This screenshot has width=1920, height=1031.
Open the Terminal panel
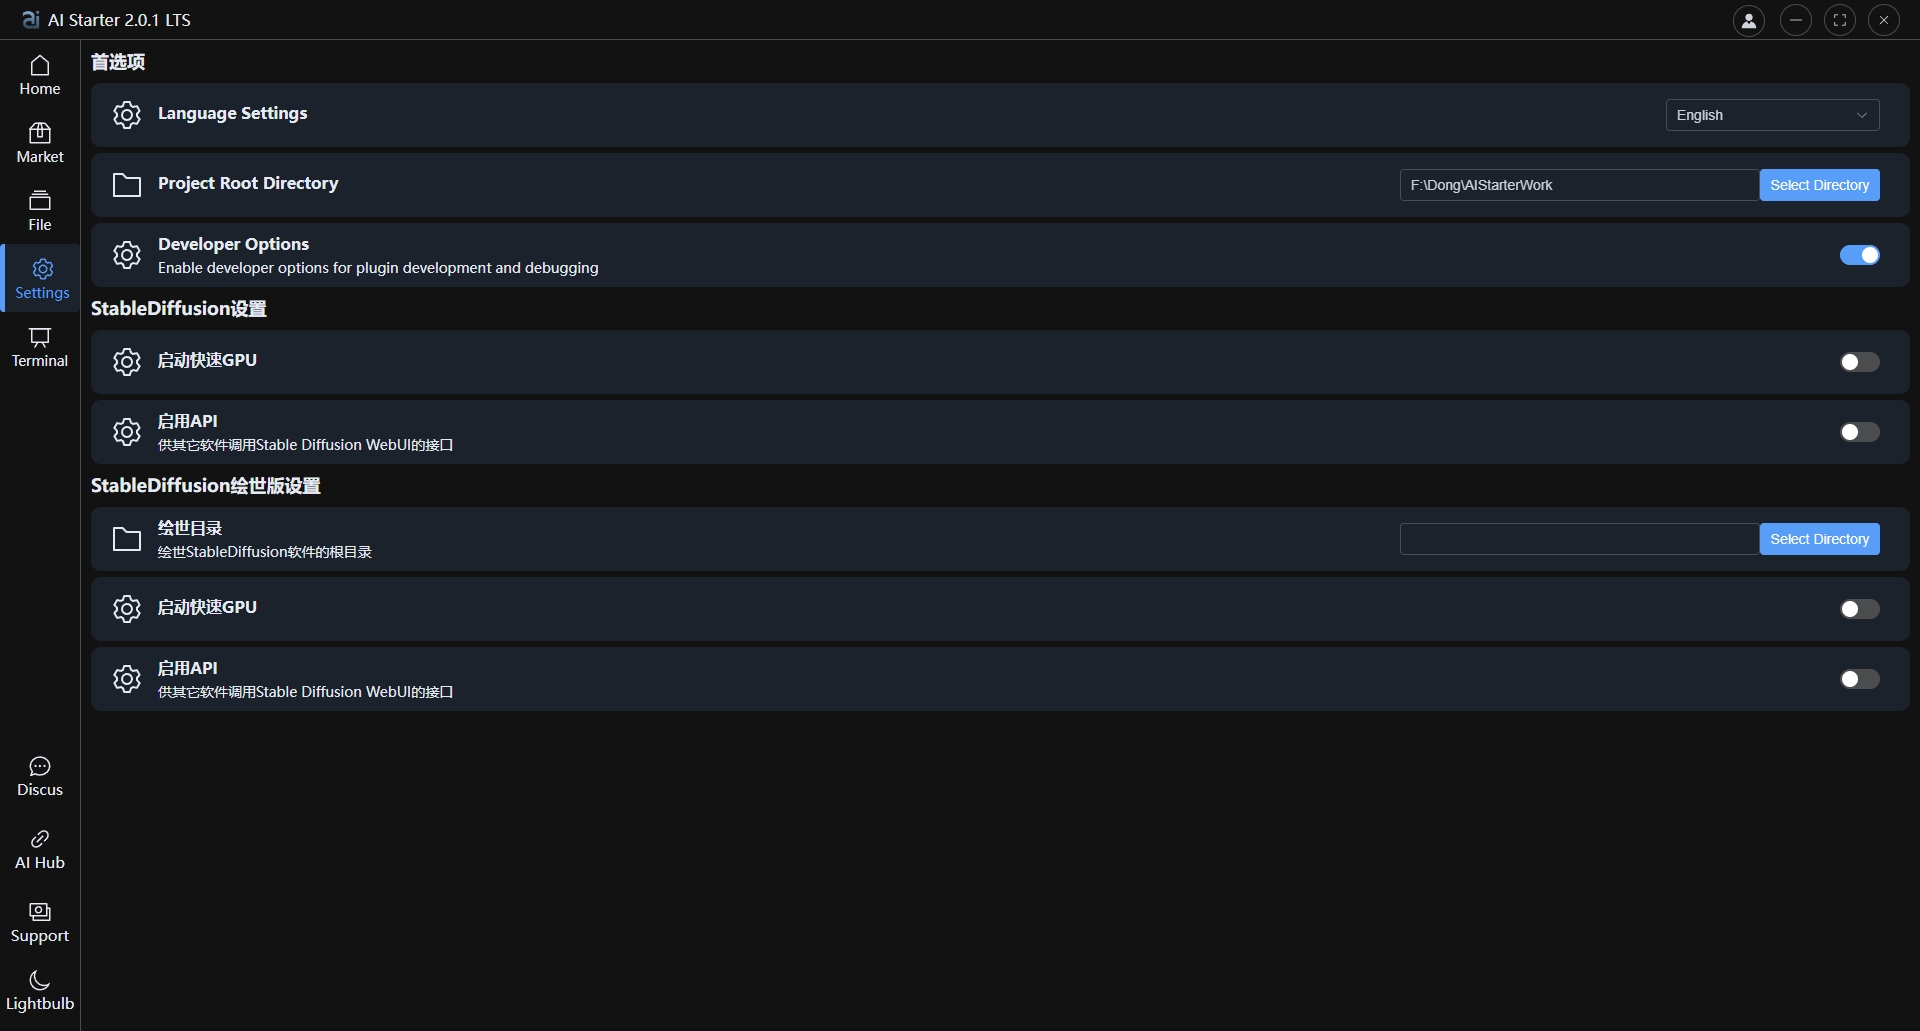point(40,347)
